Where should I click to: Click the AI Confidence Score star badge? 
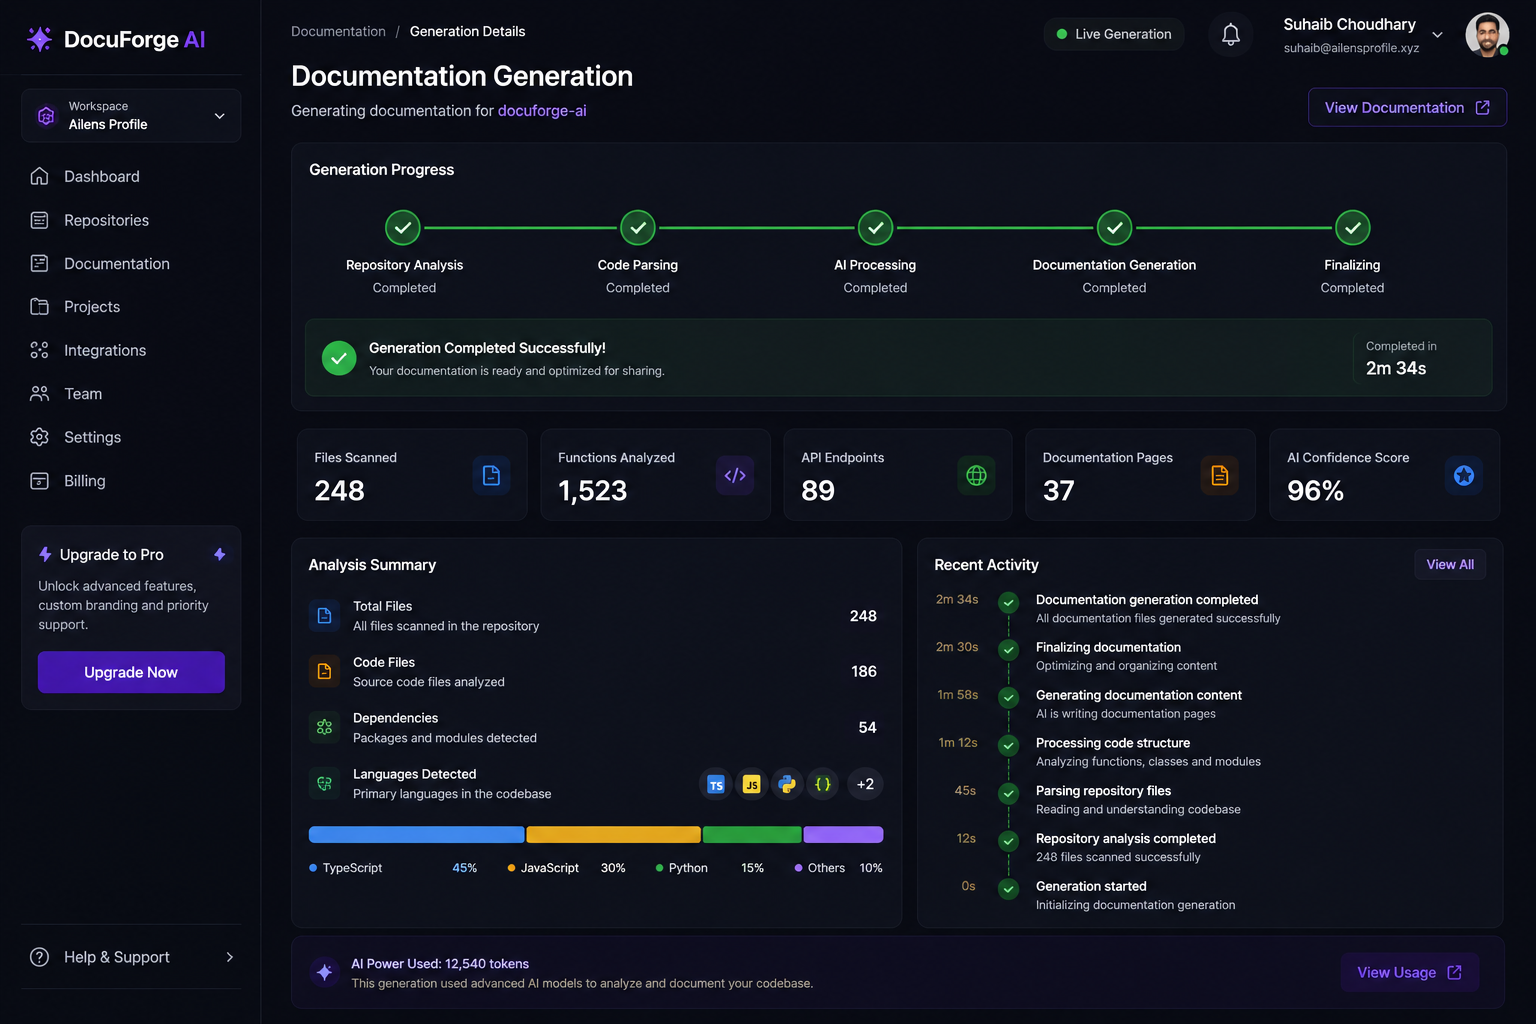(x=1463, y=475)
